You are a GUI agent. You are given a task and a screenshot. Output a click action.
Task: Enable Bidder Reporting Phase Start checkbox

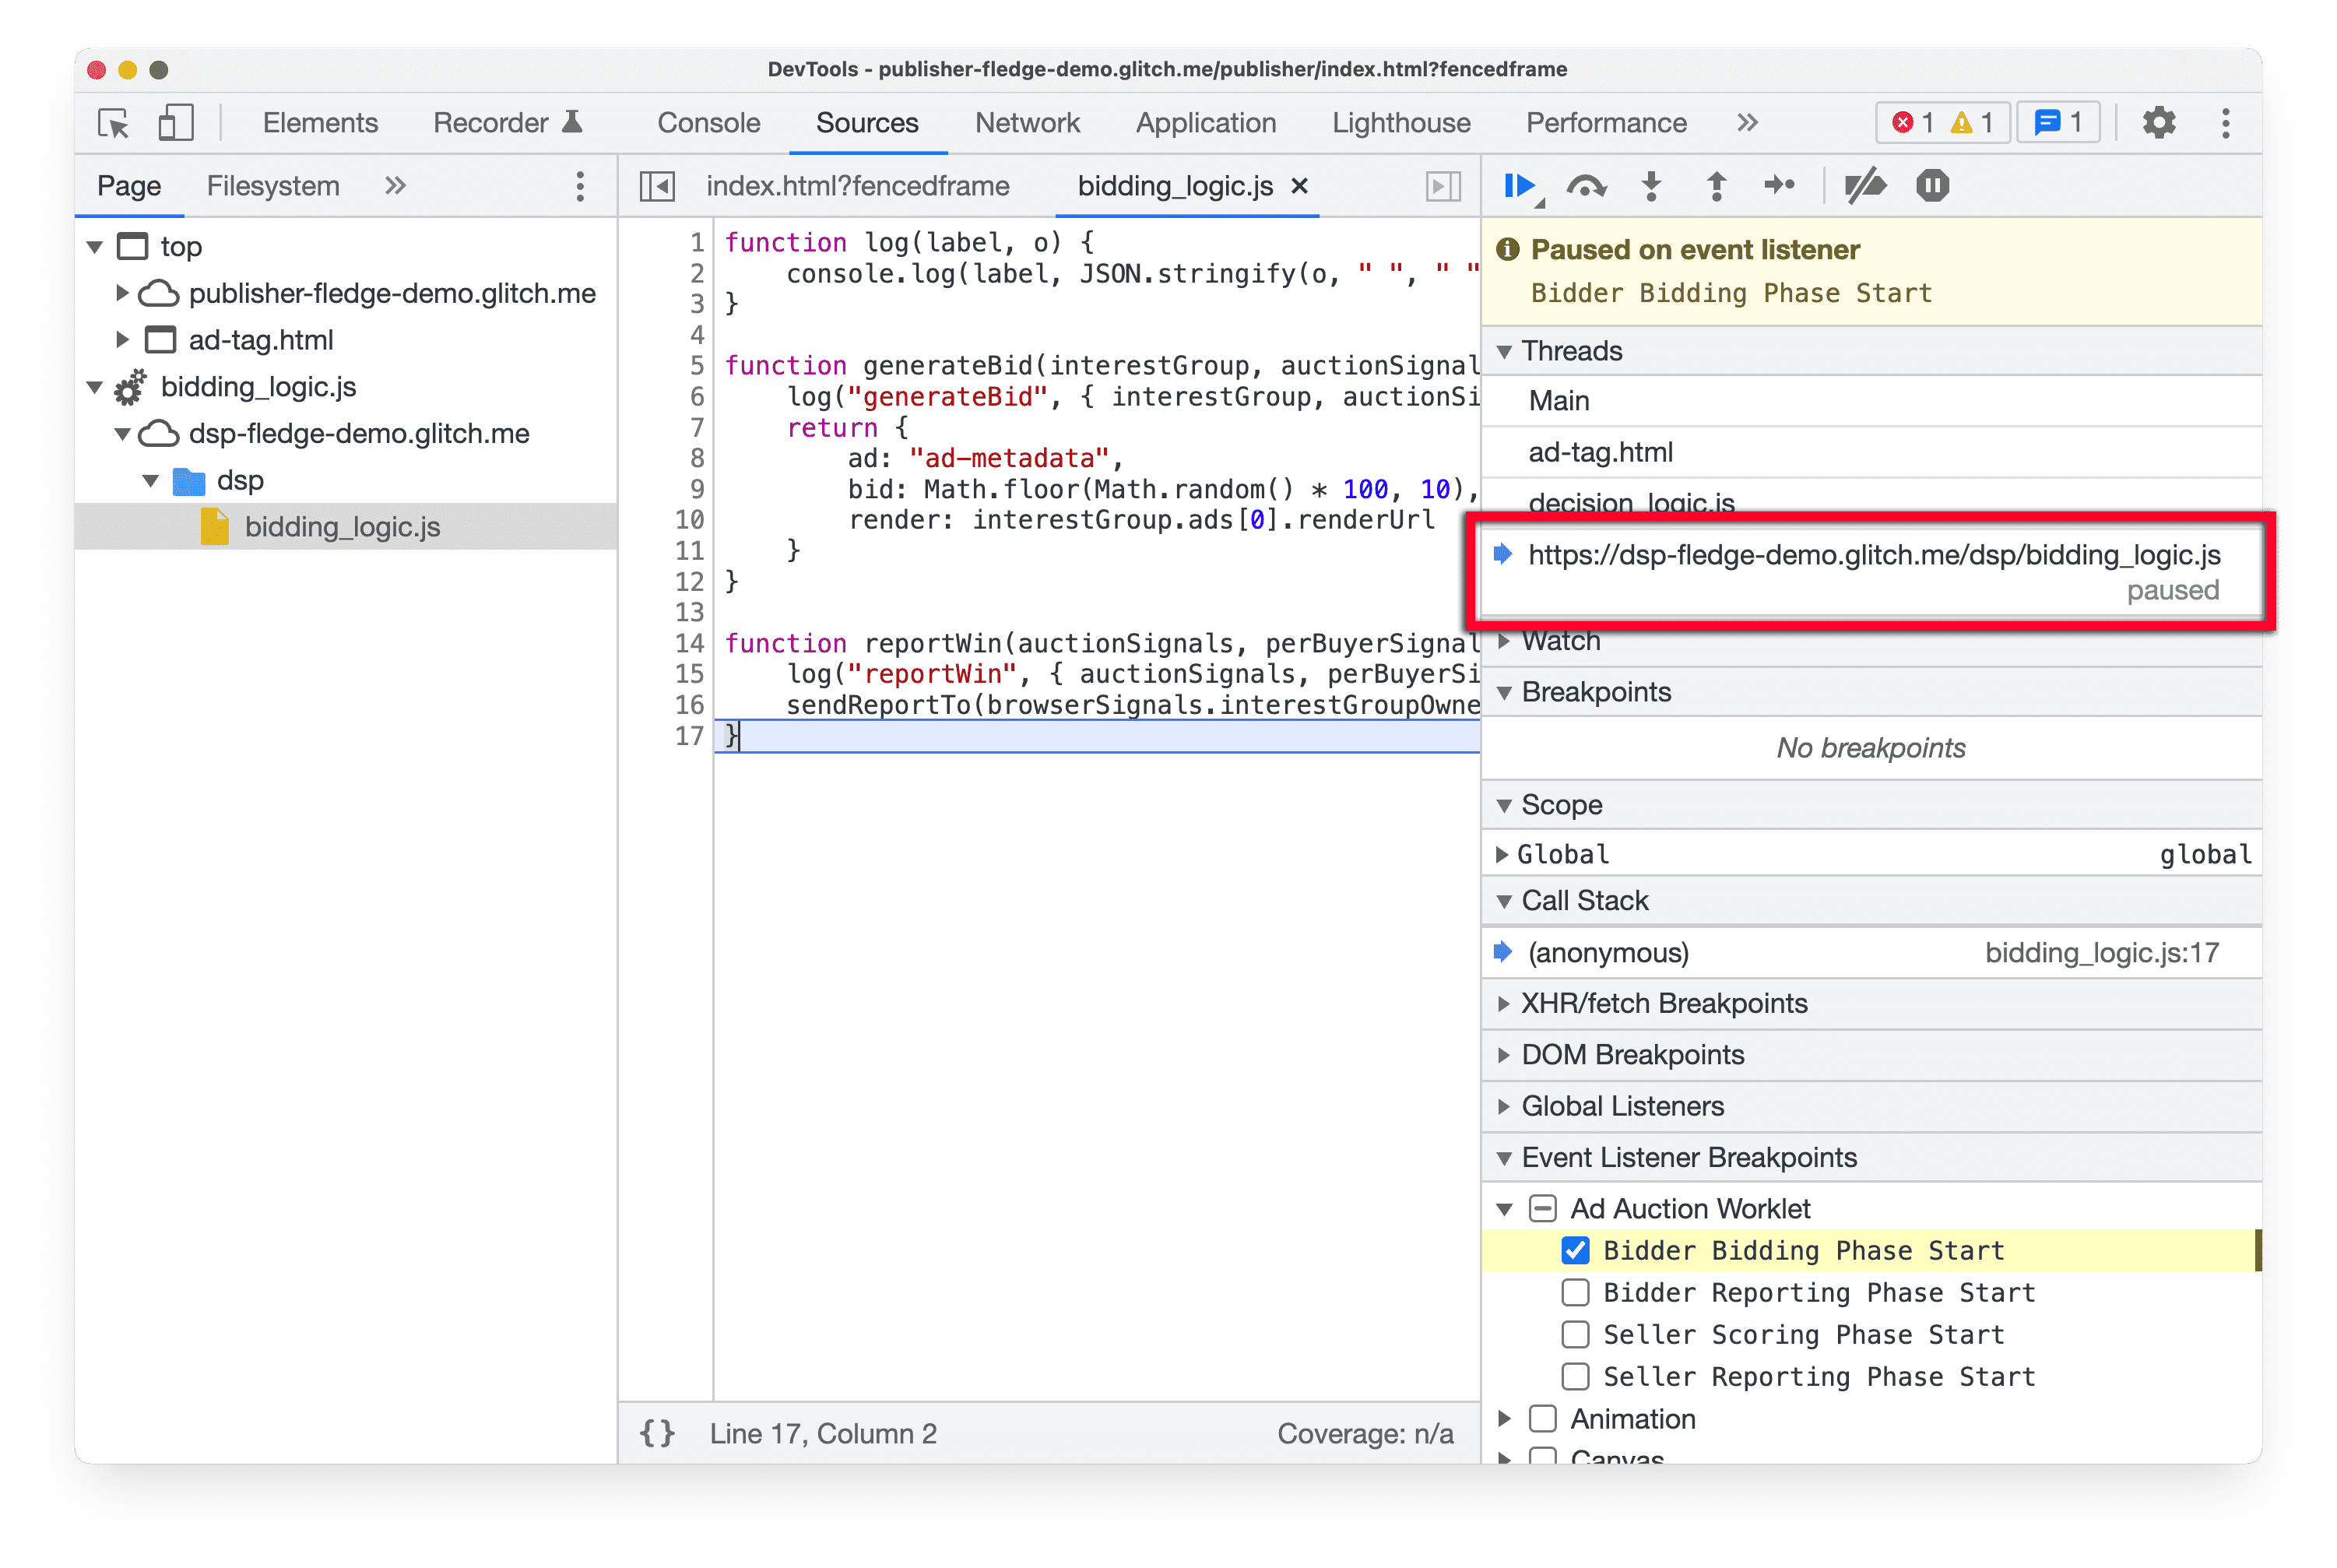pyautogui.click(x=1574, y=1292)
